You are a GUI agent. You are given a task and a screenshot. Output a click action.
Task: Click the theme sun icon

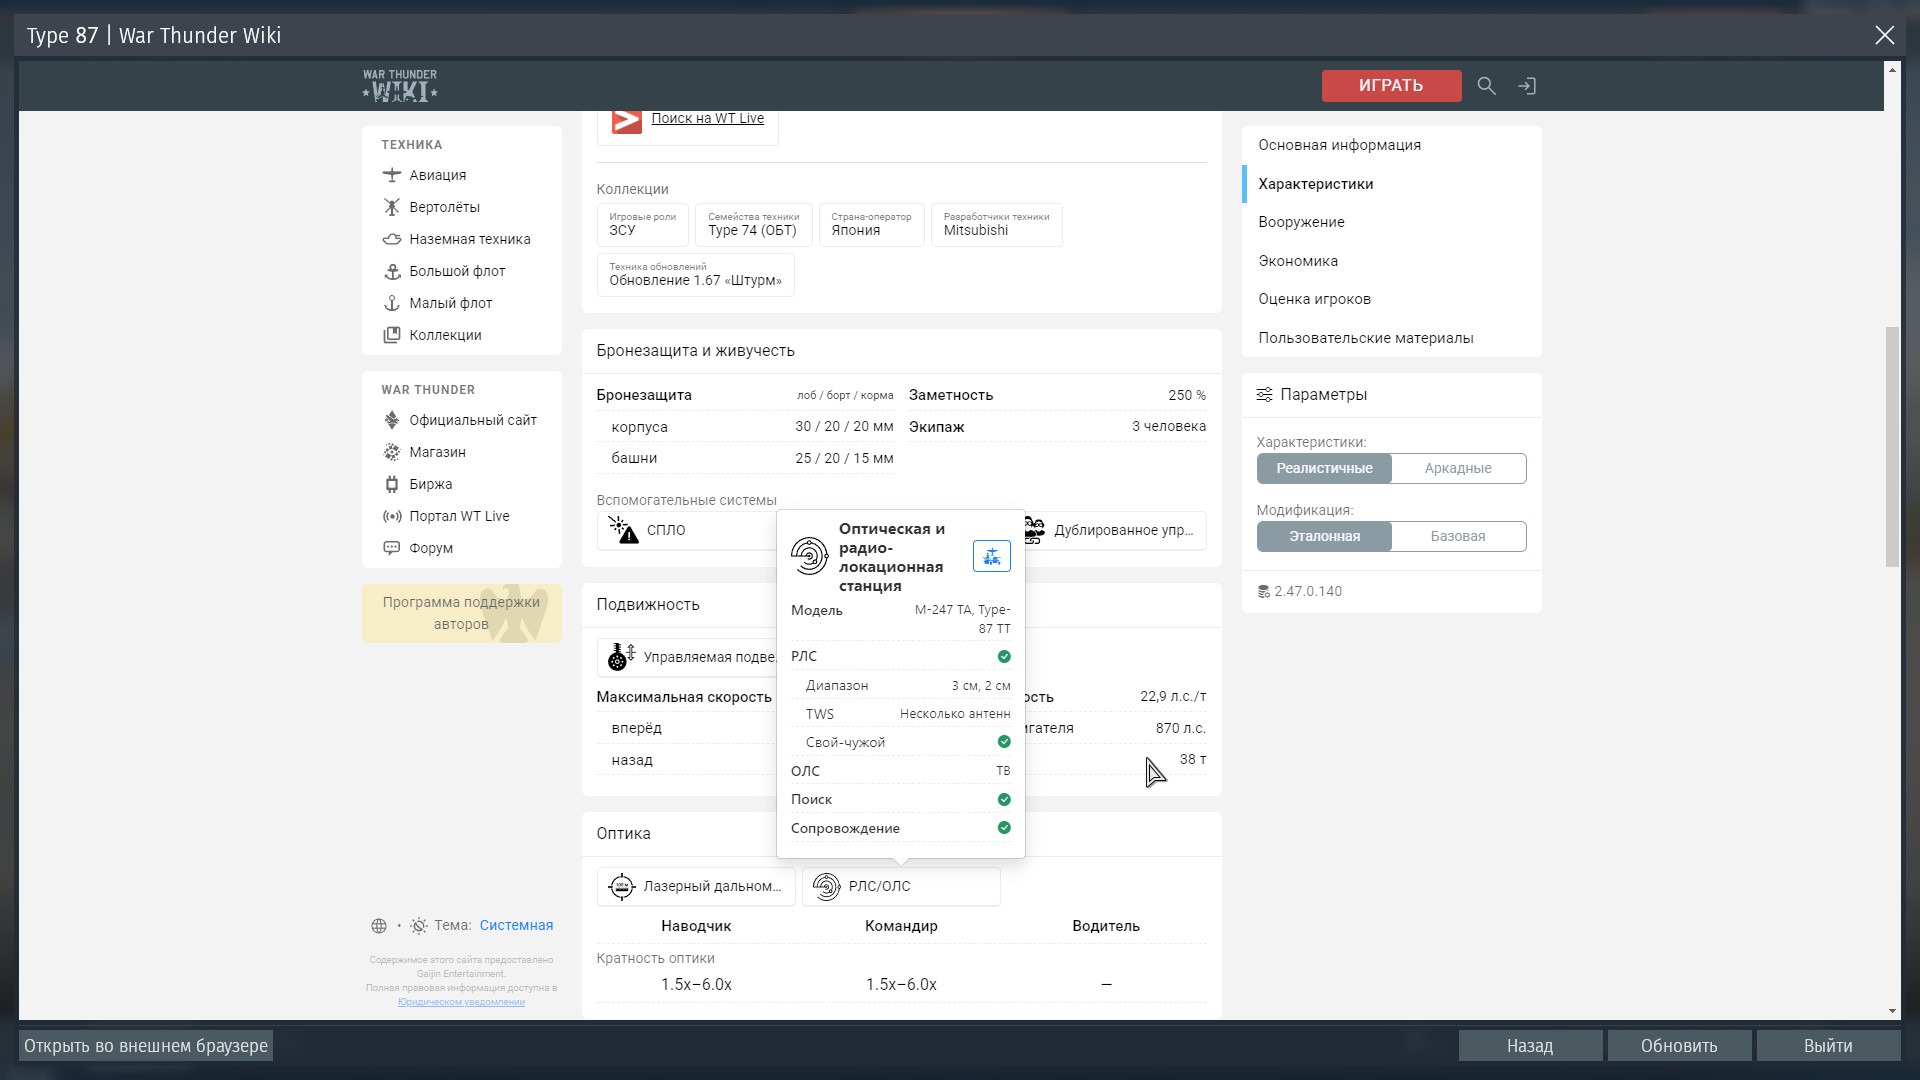click(x=419, y=926)
